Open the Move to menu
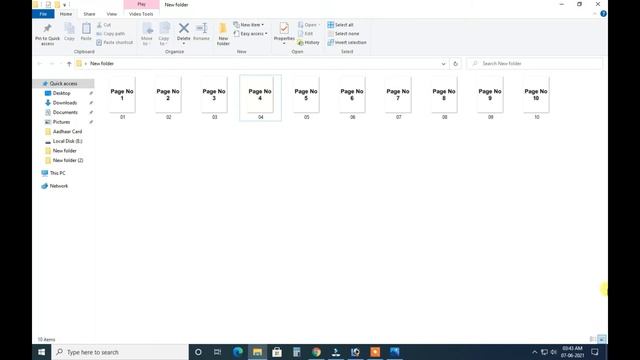640x360 pixels. tap(147, 34)
